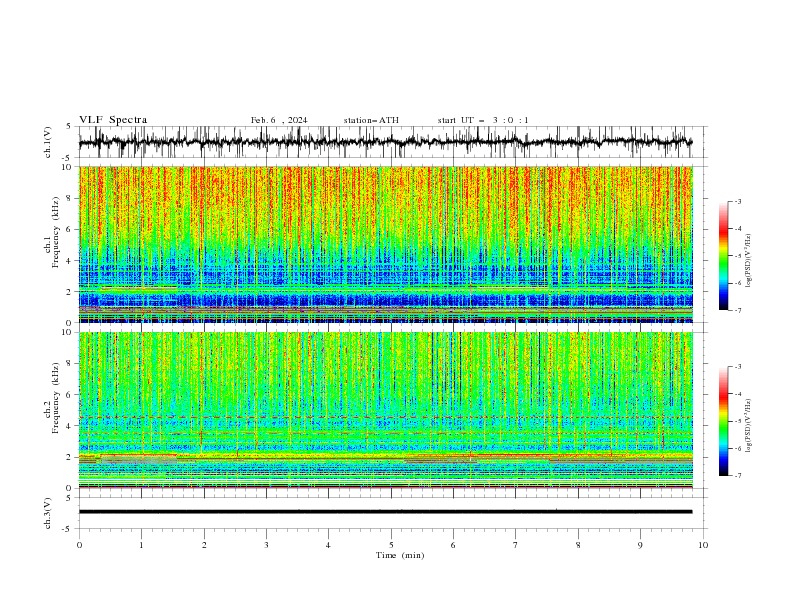Viewport: 792px width, 612px height.
Task: Click the "6" kHz tick on ch.2 frequency axis
Action: [x=70, y=394]
